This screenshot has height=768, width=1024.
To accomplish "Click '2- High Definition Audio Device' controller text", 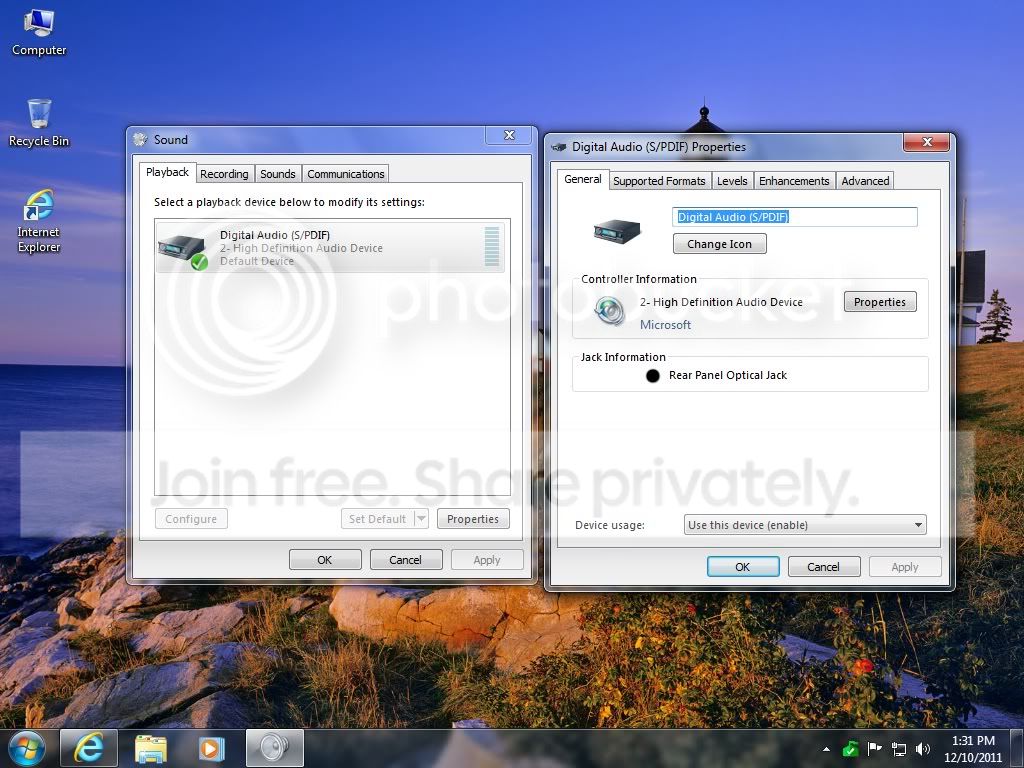I will click(721, 302).
